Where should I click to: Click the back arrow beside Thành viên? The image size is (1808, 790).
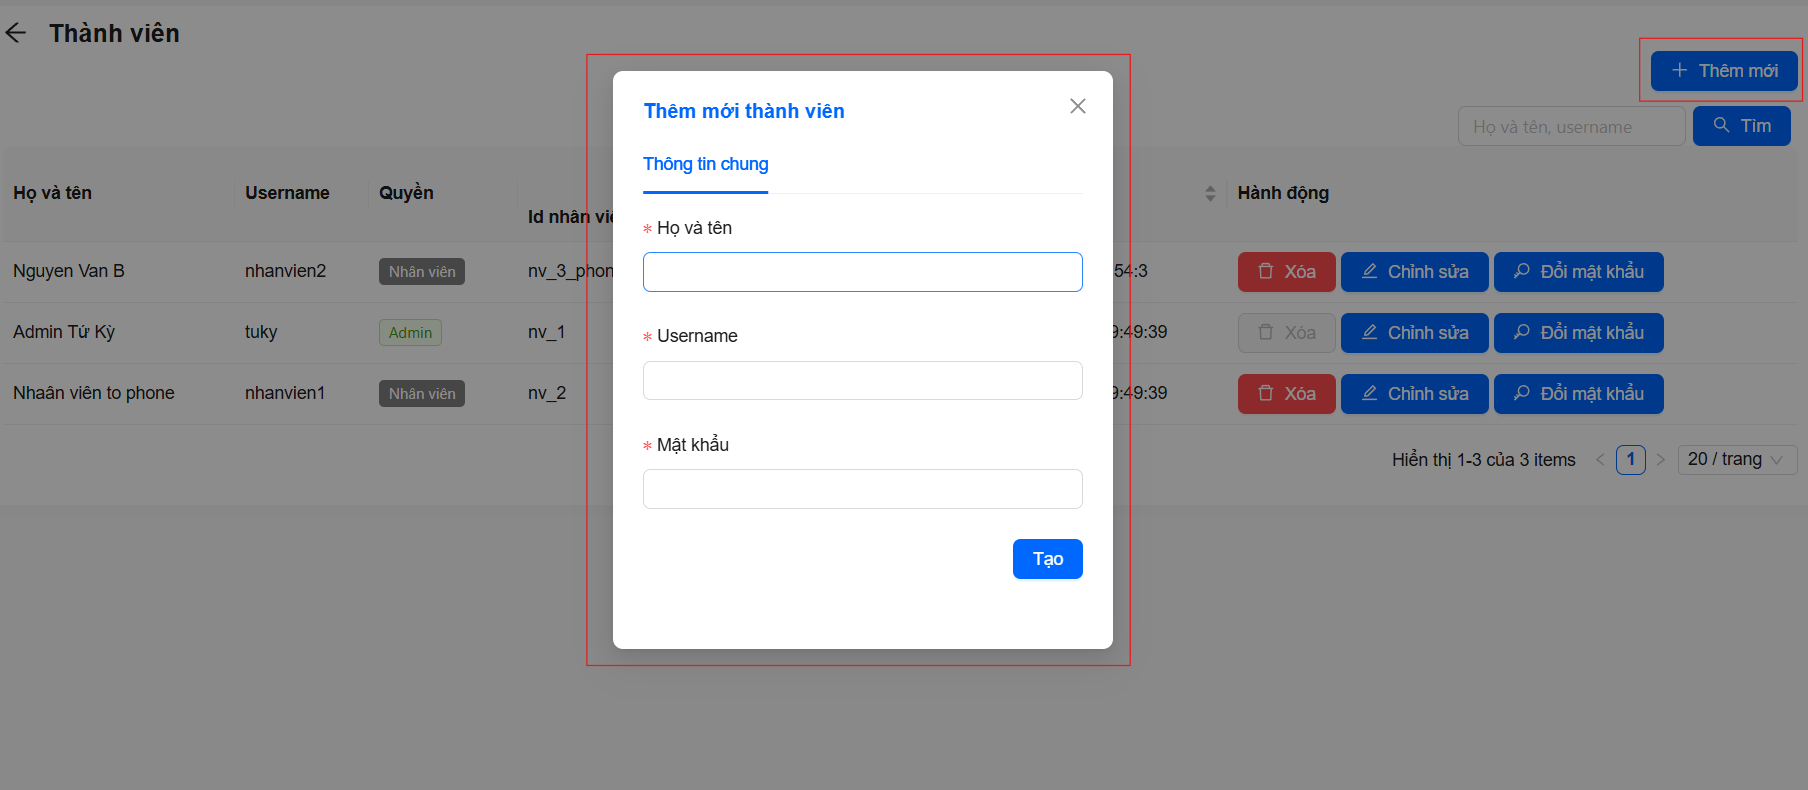tap(16, 33)
